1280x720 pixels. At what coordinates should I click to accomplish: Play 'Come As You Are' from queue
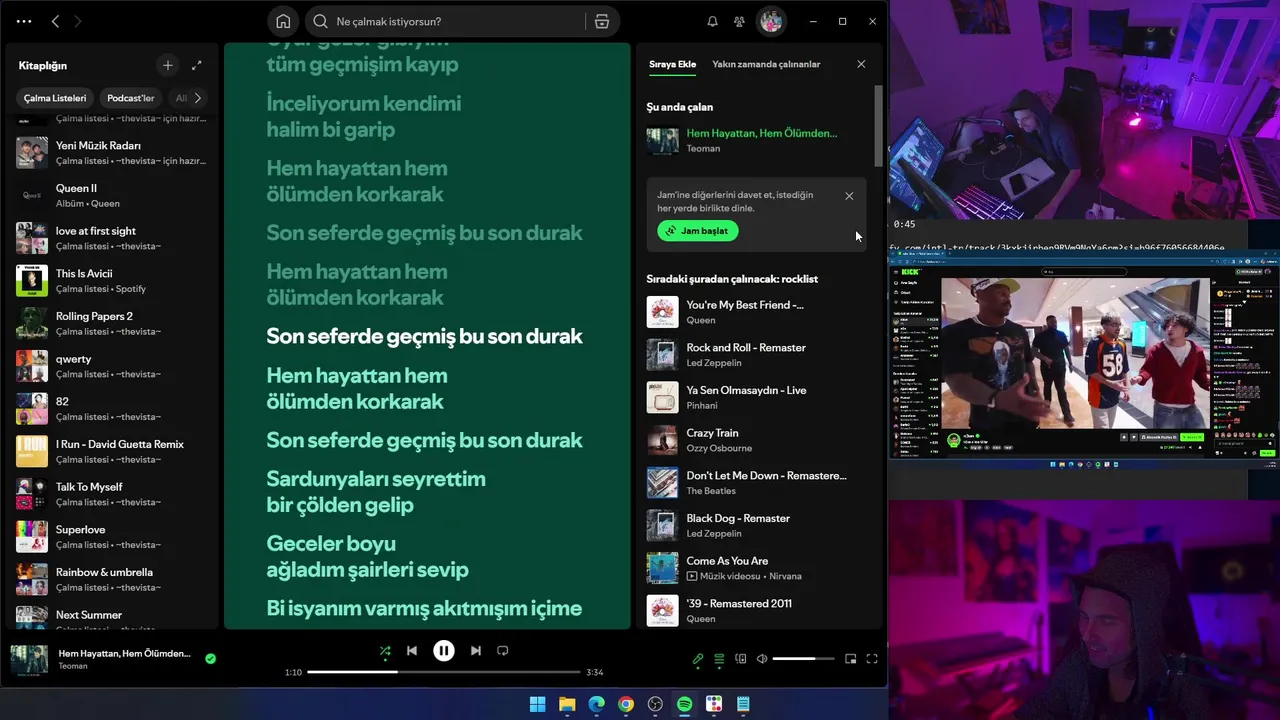pyautogui.click(x=757, y=568)
